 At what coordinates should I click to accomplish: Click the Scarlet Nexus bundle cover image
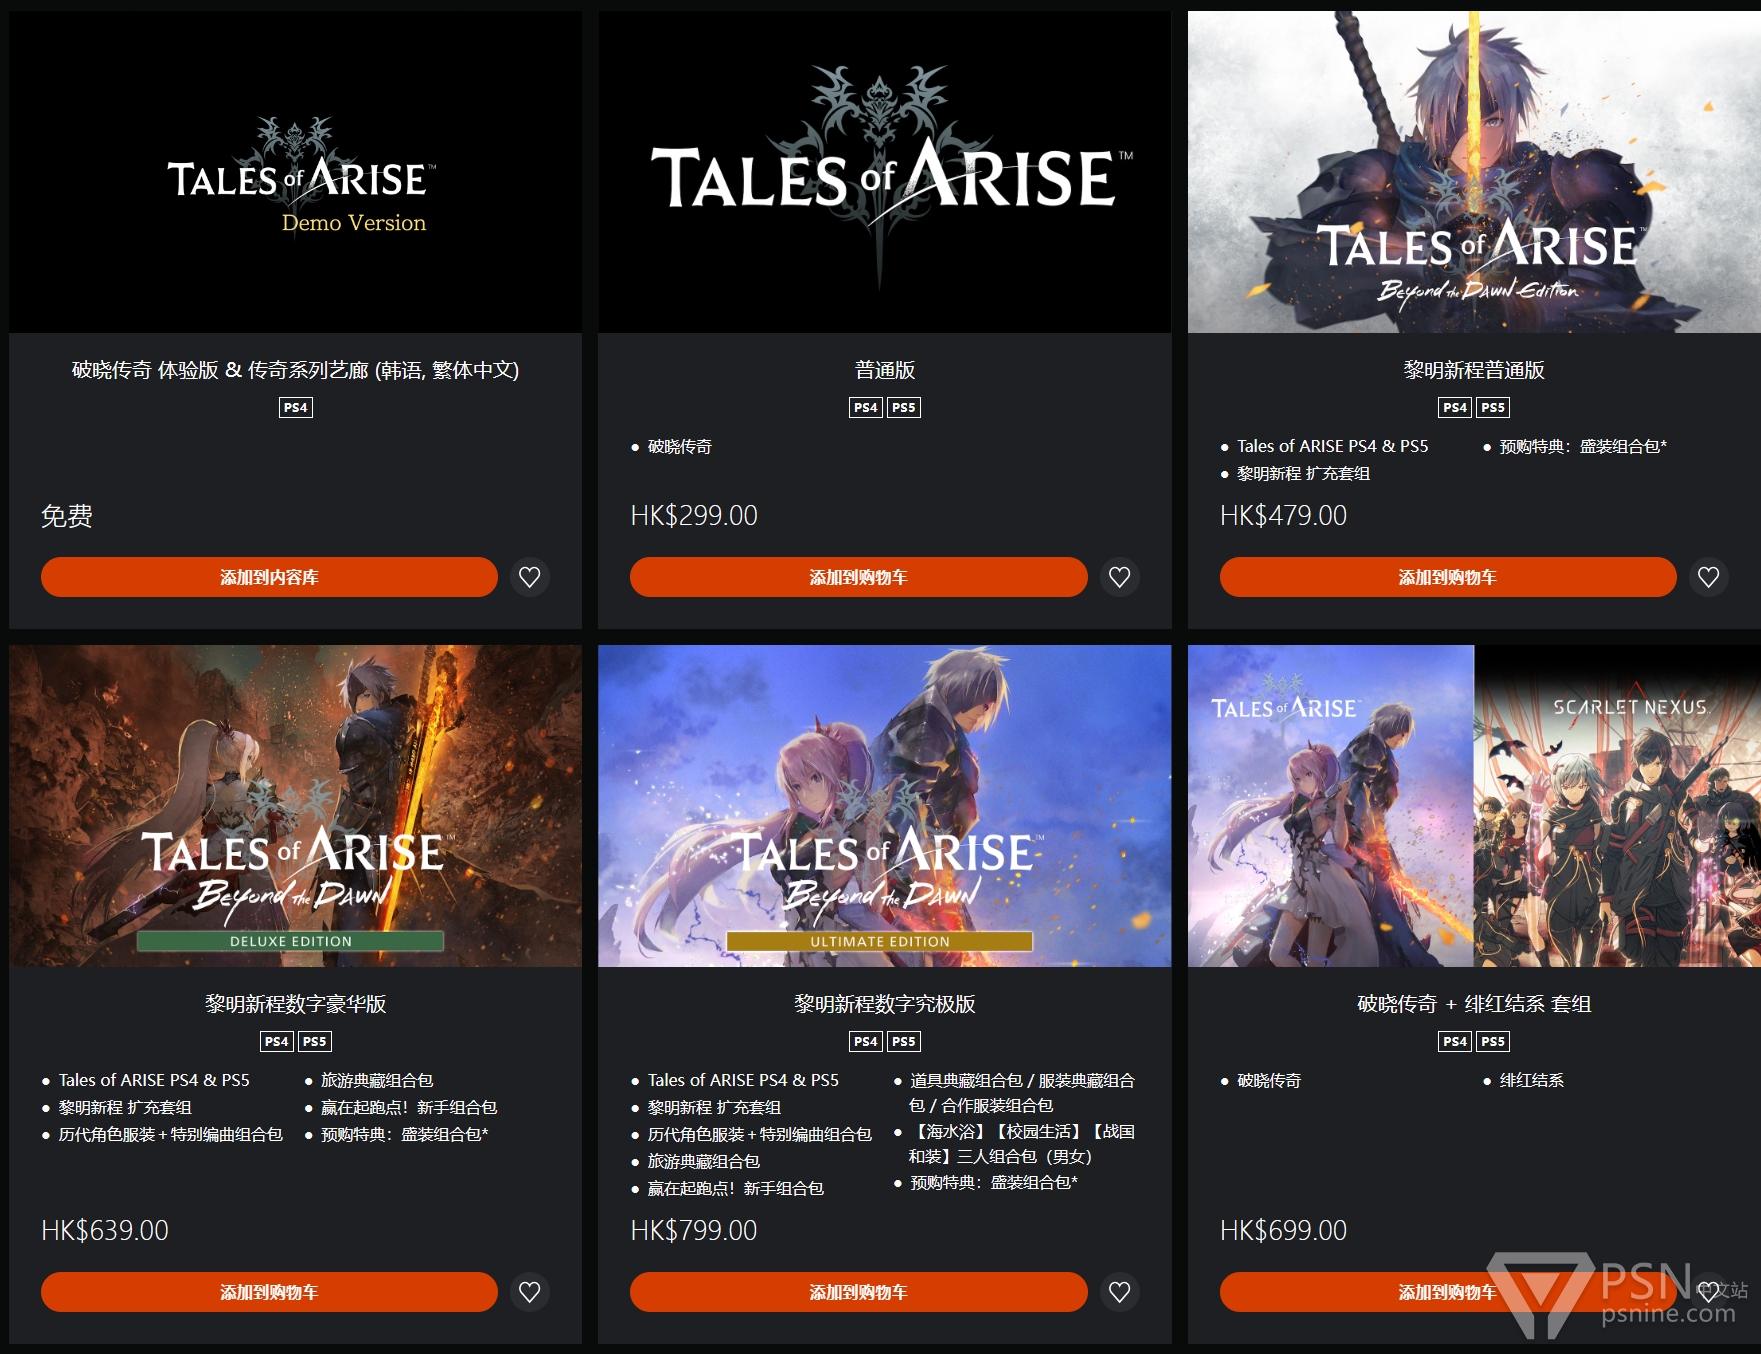[1474, 806]
